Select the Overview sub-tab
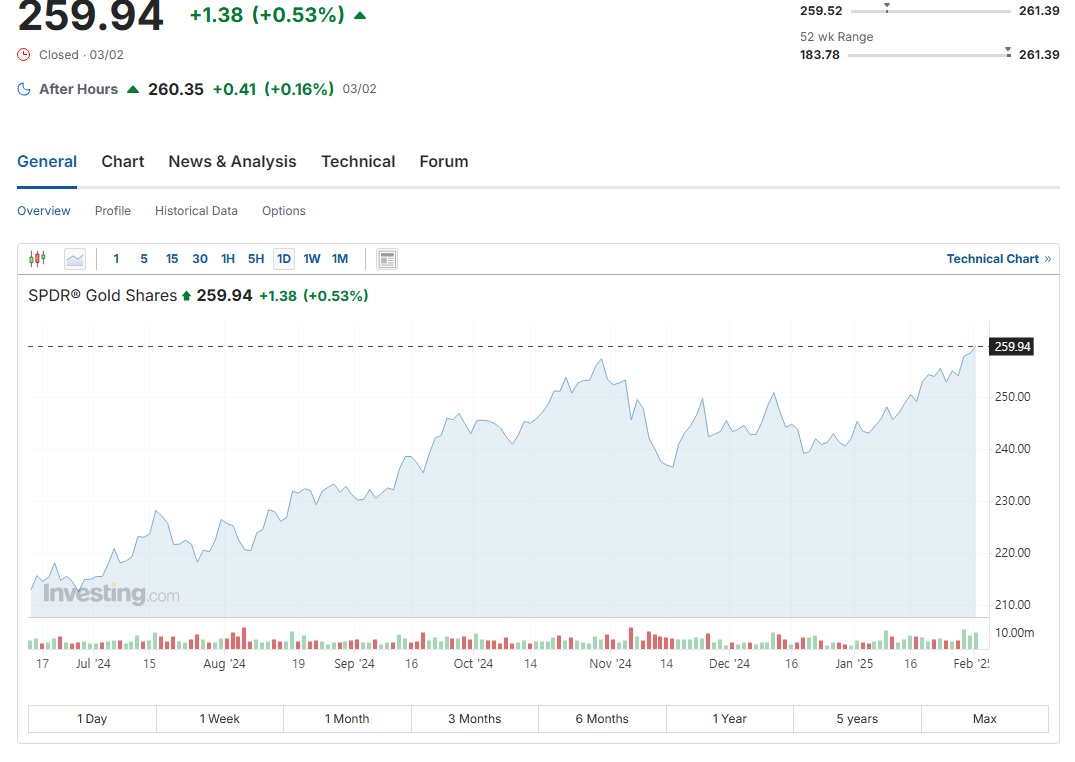Screen dimensions: 1075x762 (x=44, y=211)
